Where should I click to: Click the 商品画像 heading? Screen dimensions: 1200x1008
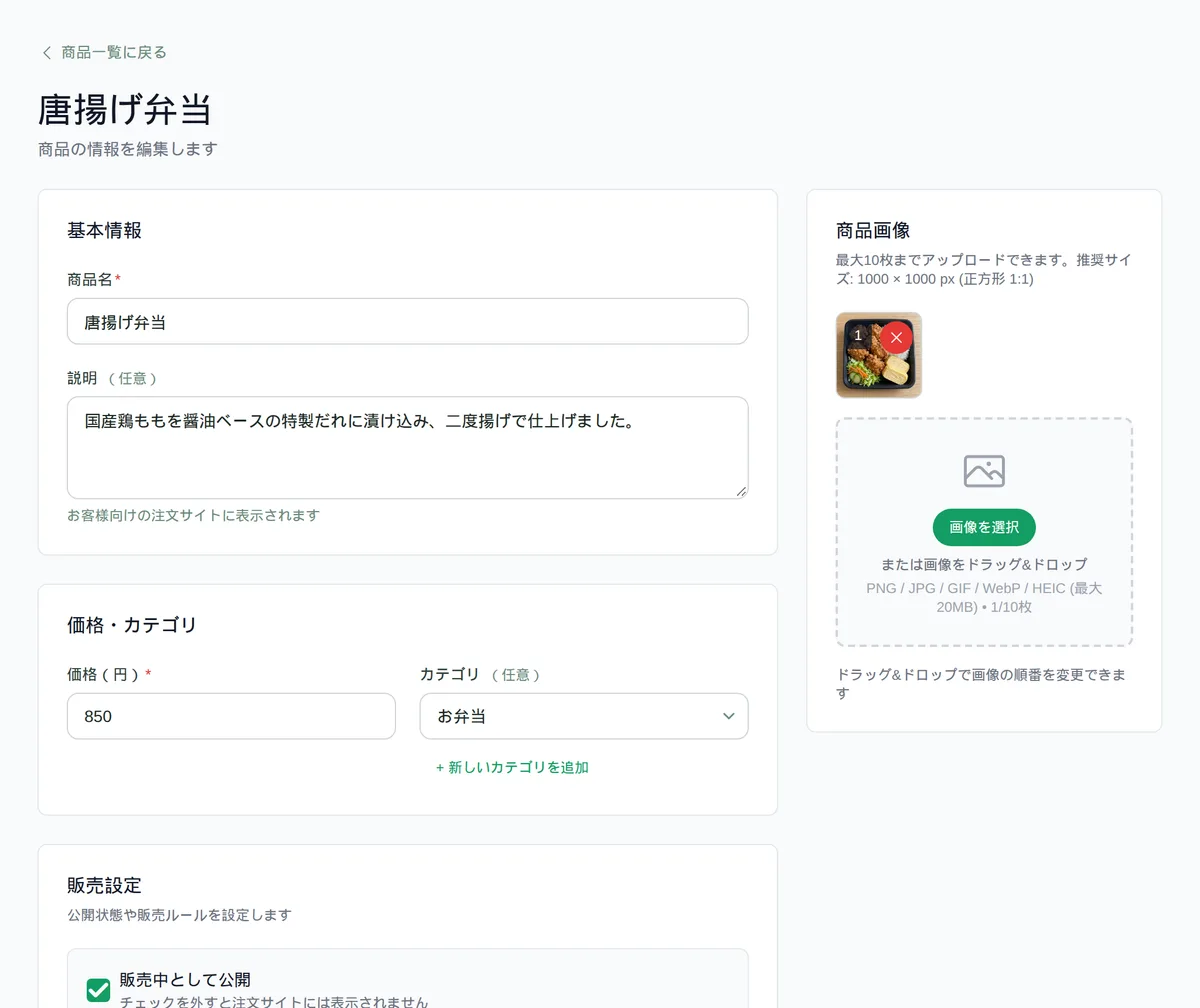873,231
